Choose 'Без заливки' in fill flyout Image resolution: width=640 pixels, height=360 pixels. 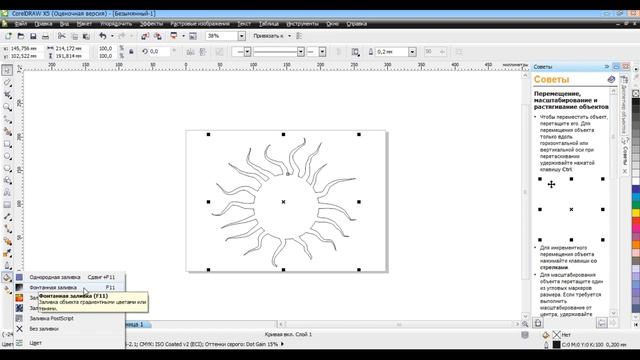(70, 329)
